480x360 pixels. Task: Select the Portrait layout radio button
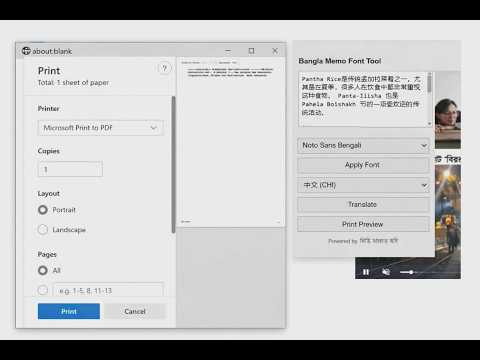click(x=43, y=210)
